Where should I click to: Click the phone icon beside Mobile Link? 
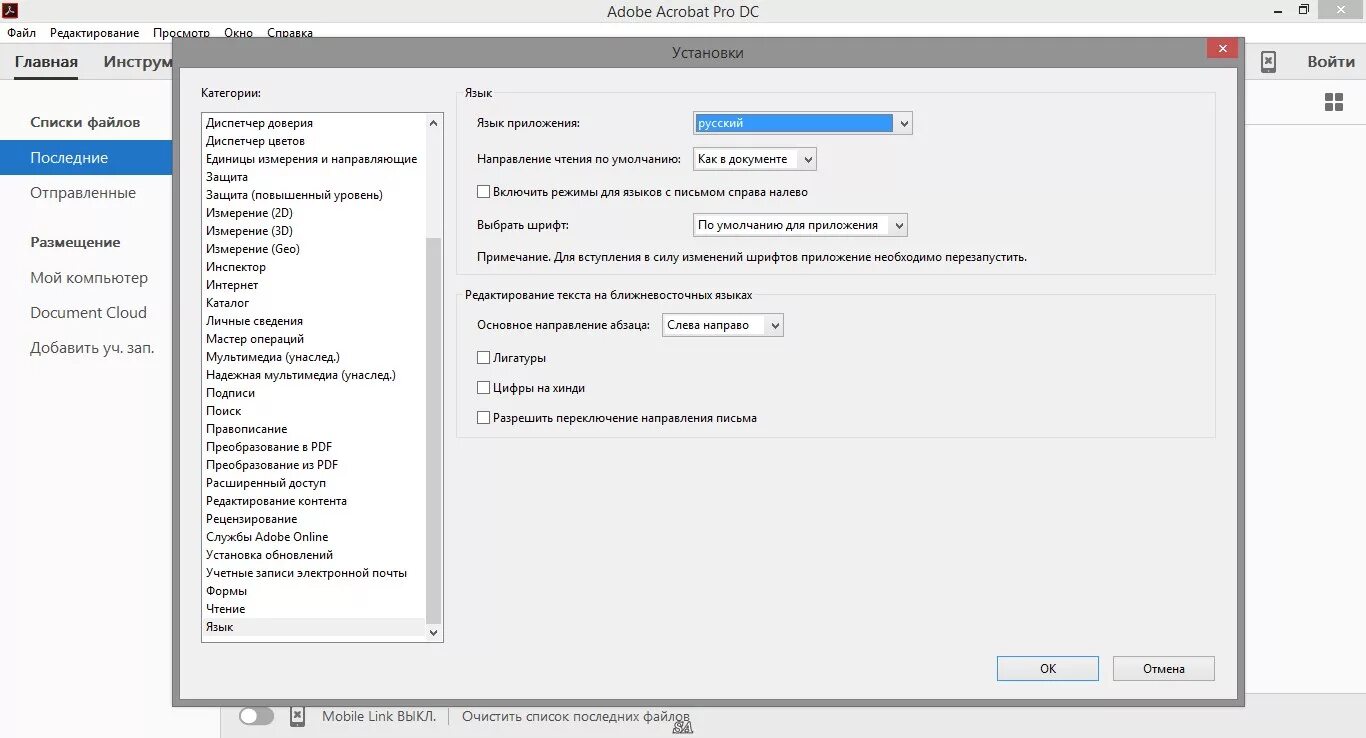point(297,716)
